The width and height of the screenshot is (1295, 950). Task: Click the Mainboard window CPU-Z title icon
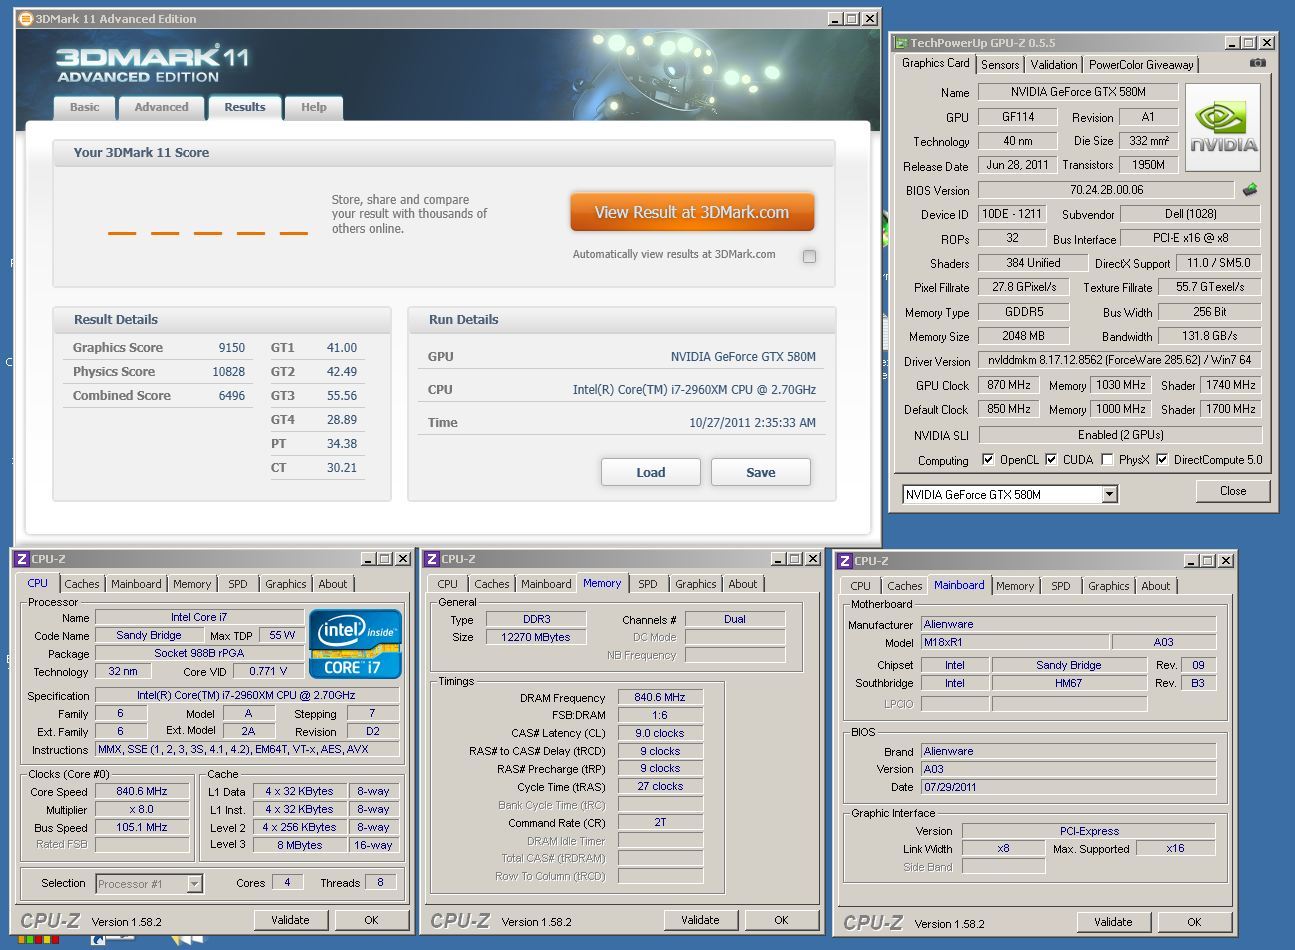coord(845,561)
